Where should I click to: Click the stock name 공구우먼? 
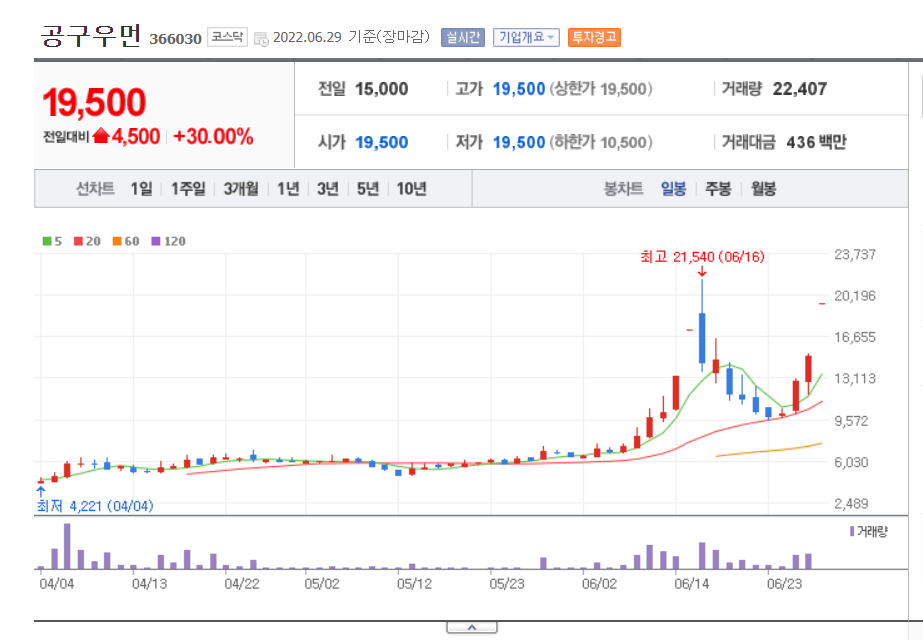tap(91, 35)
